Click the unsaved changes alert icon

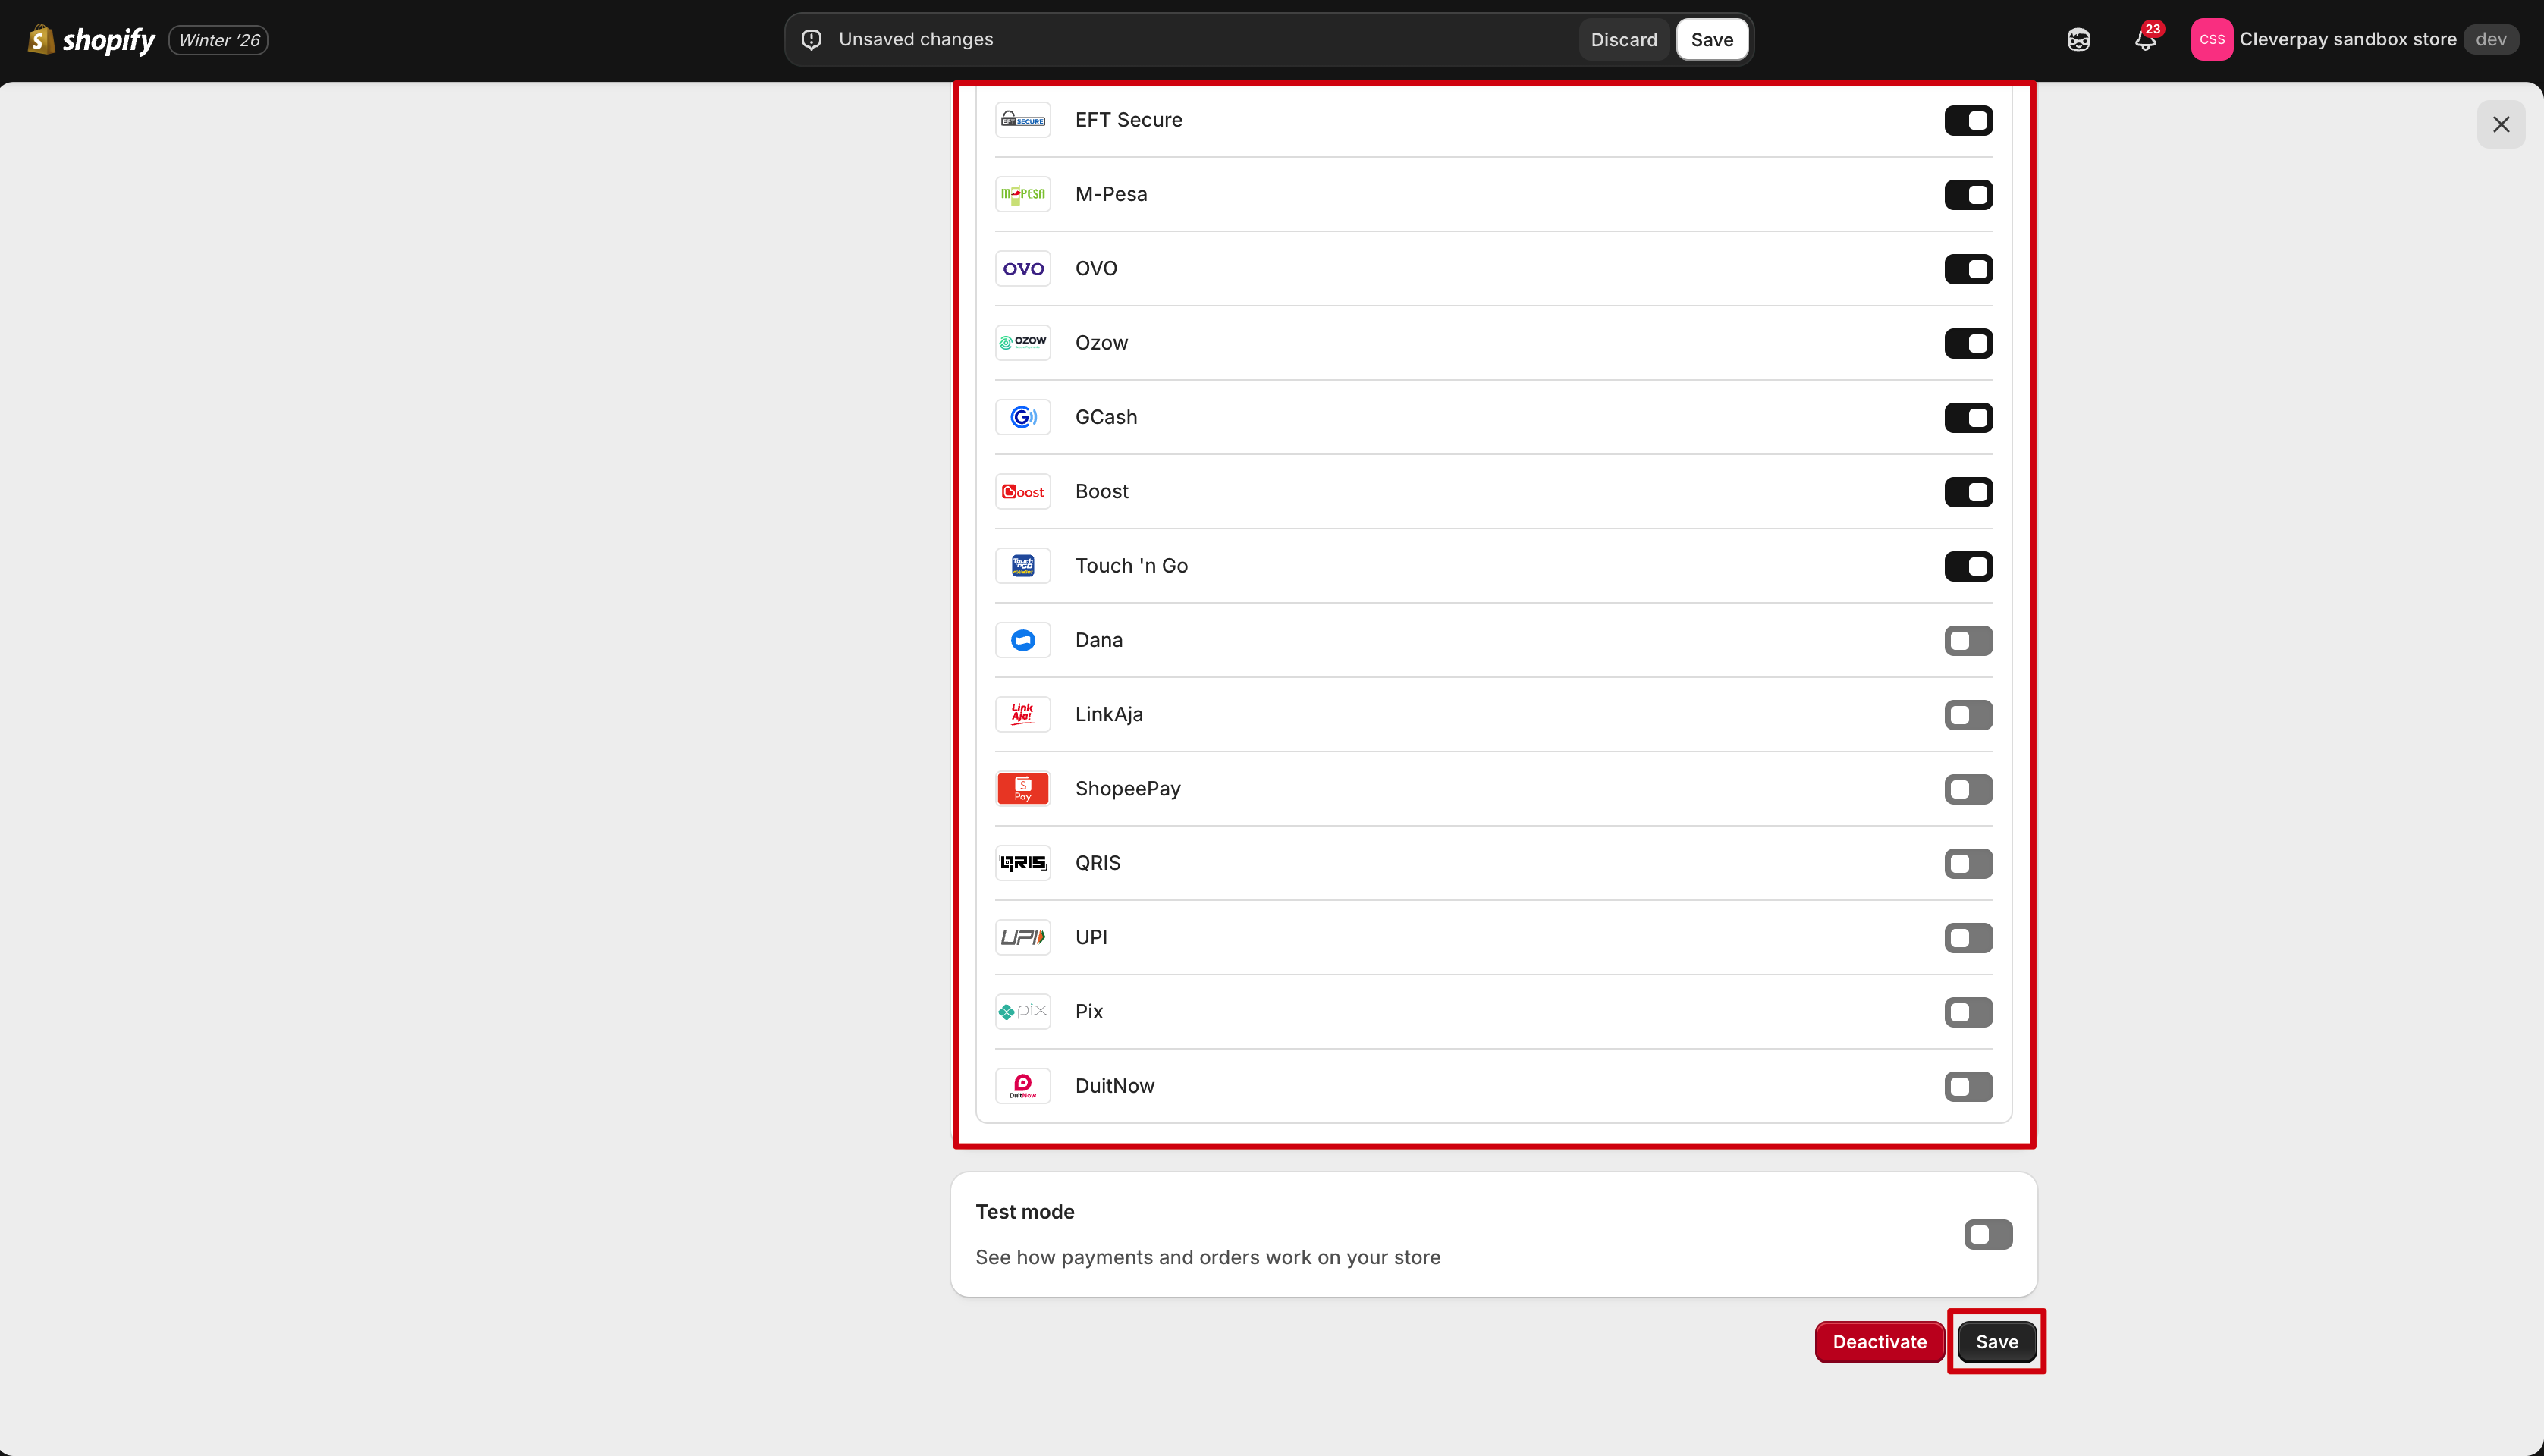click(x=812, y=40)
